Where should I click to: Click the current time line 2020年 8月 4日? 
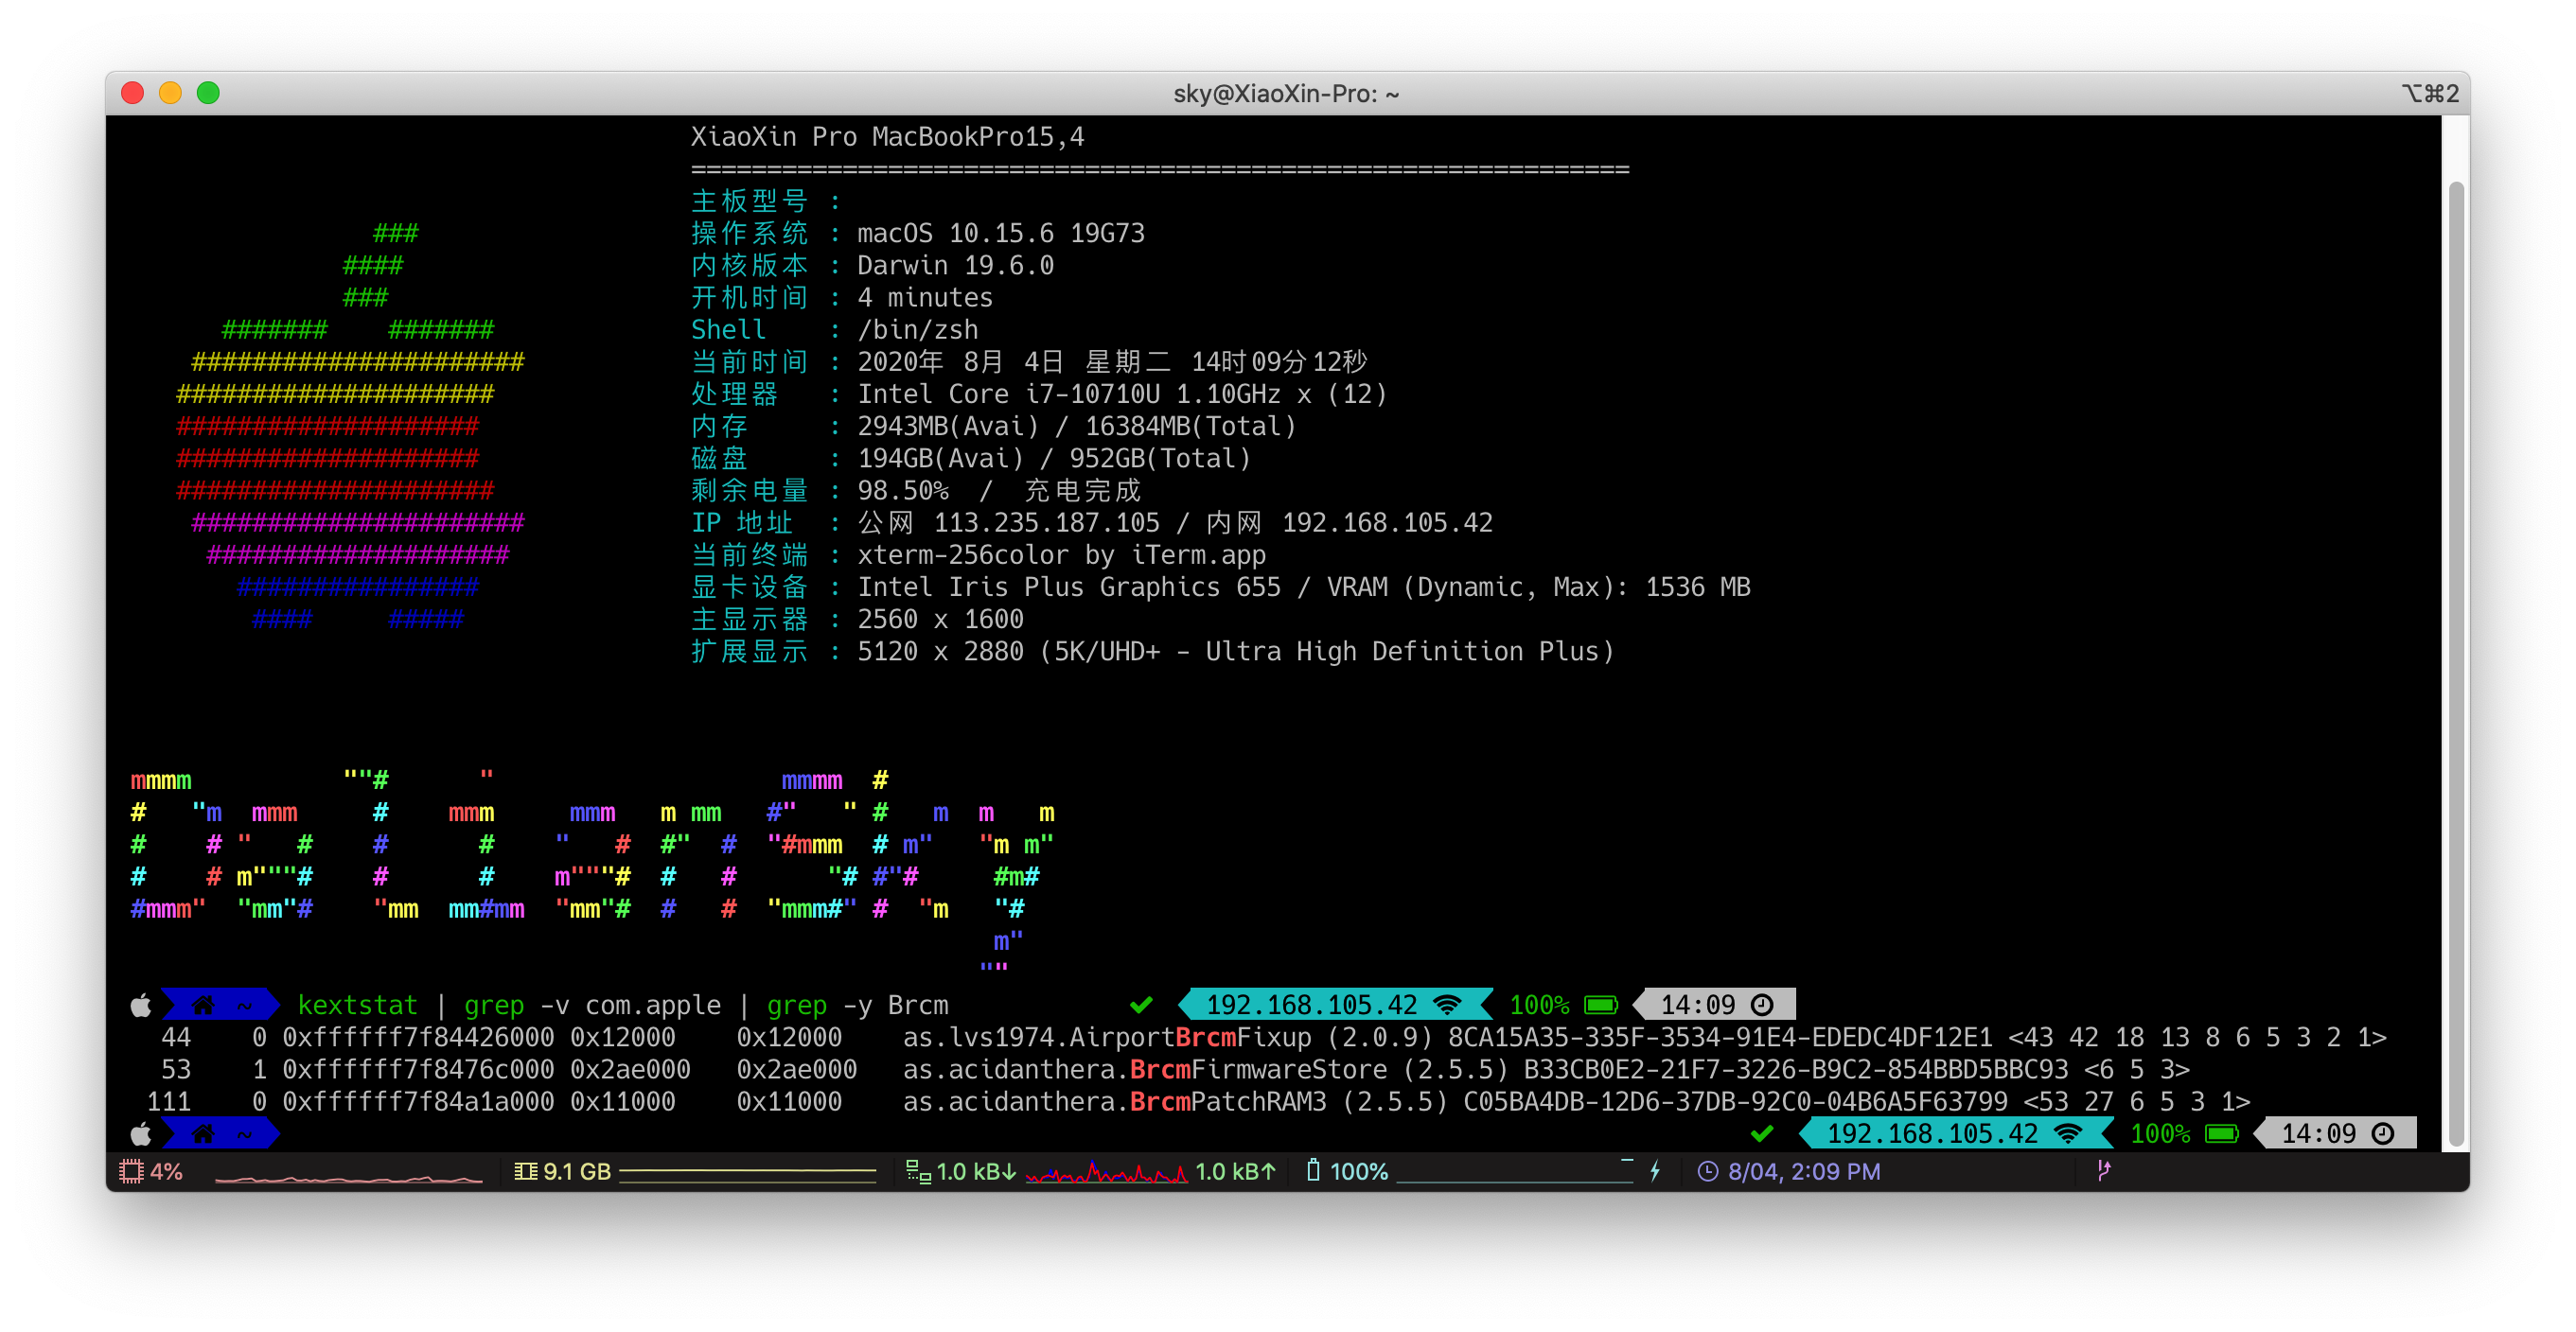(x=1111, y=361)
